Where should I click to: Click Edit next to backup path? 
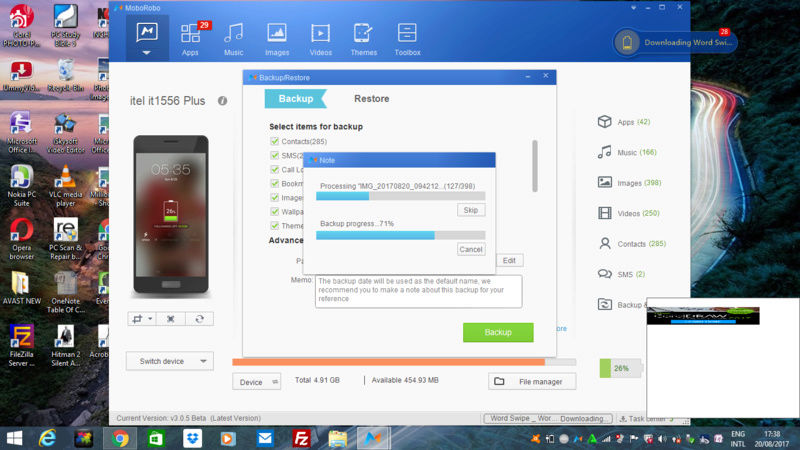click(x=509, y=261)
